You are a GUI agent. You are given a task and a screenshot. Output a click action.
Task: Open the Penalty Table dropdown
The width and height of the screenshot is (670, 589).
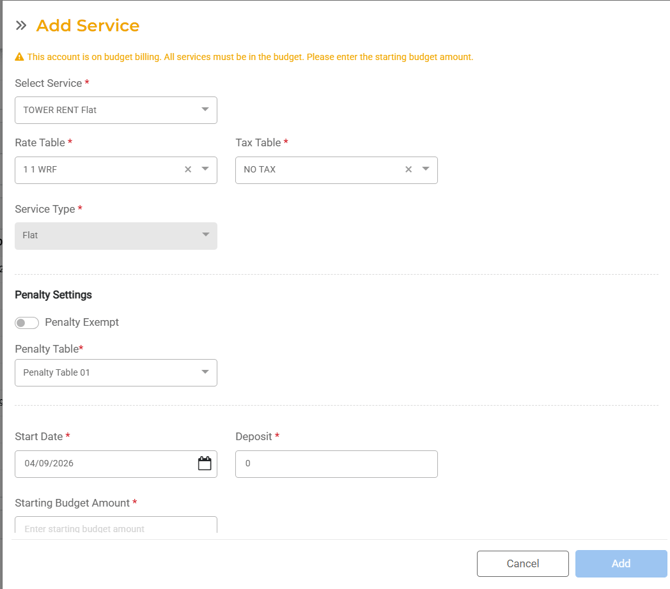116,373
